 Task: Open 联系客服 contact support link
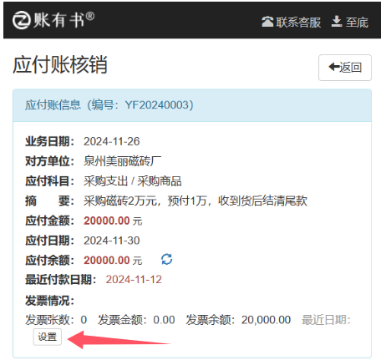pyautogui.click(x=291, y=22)
